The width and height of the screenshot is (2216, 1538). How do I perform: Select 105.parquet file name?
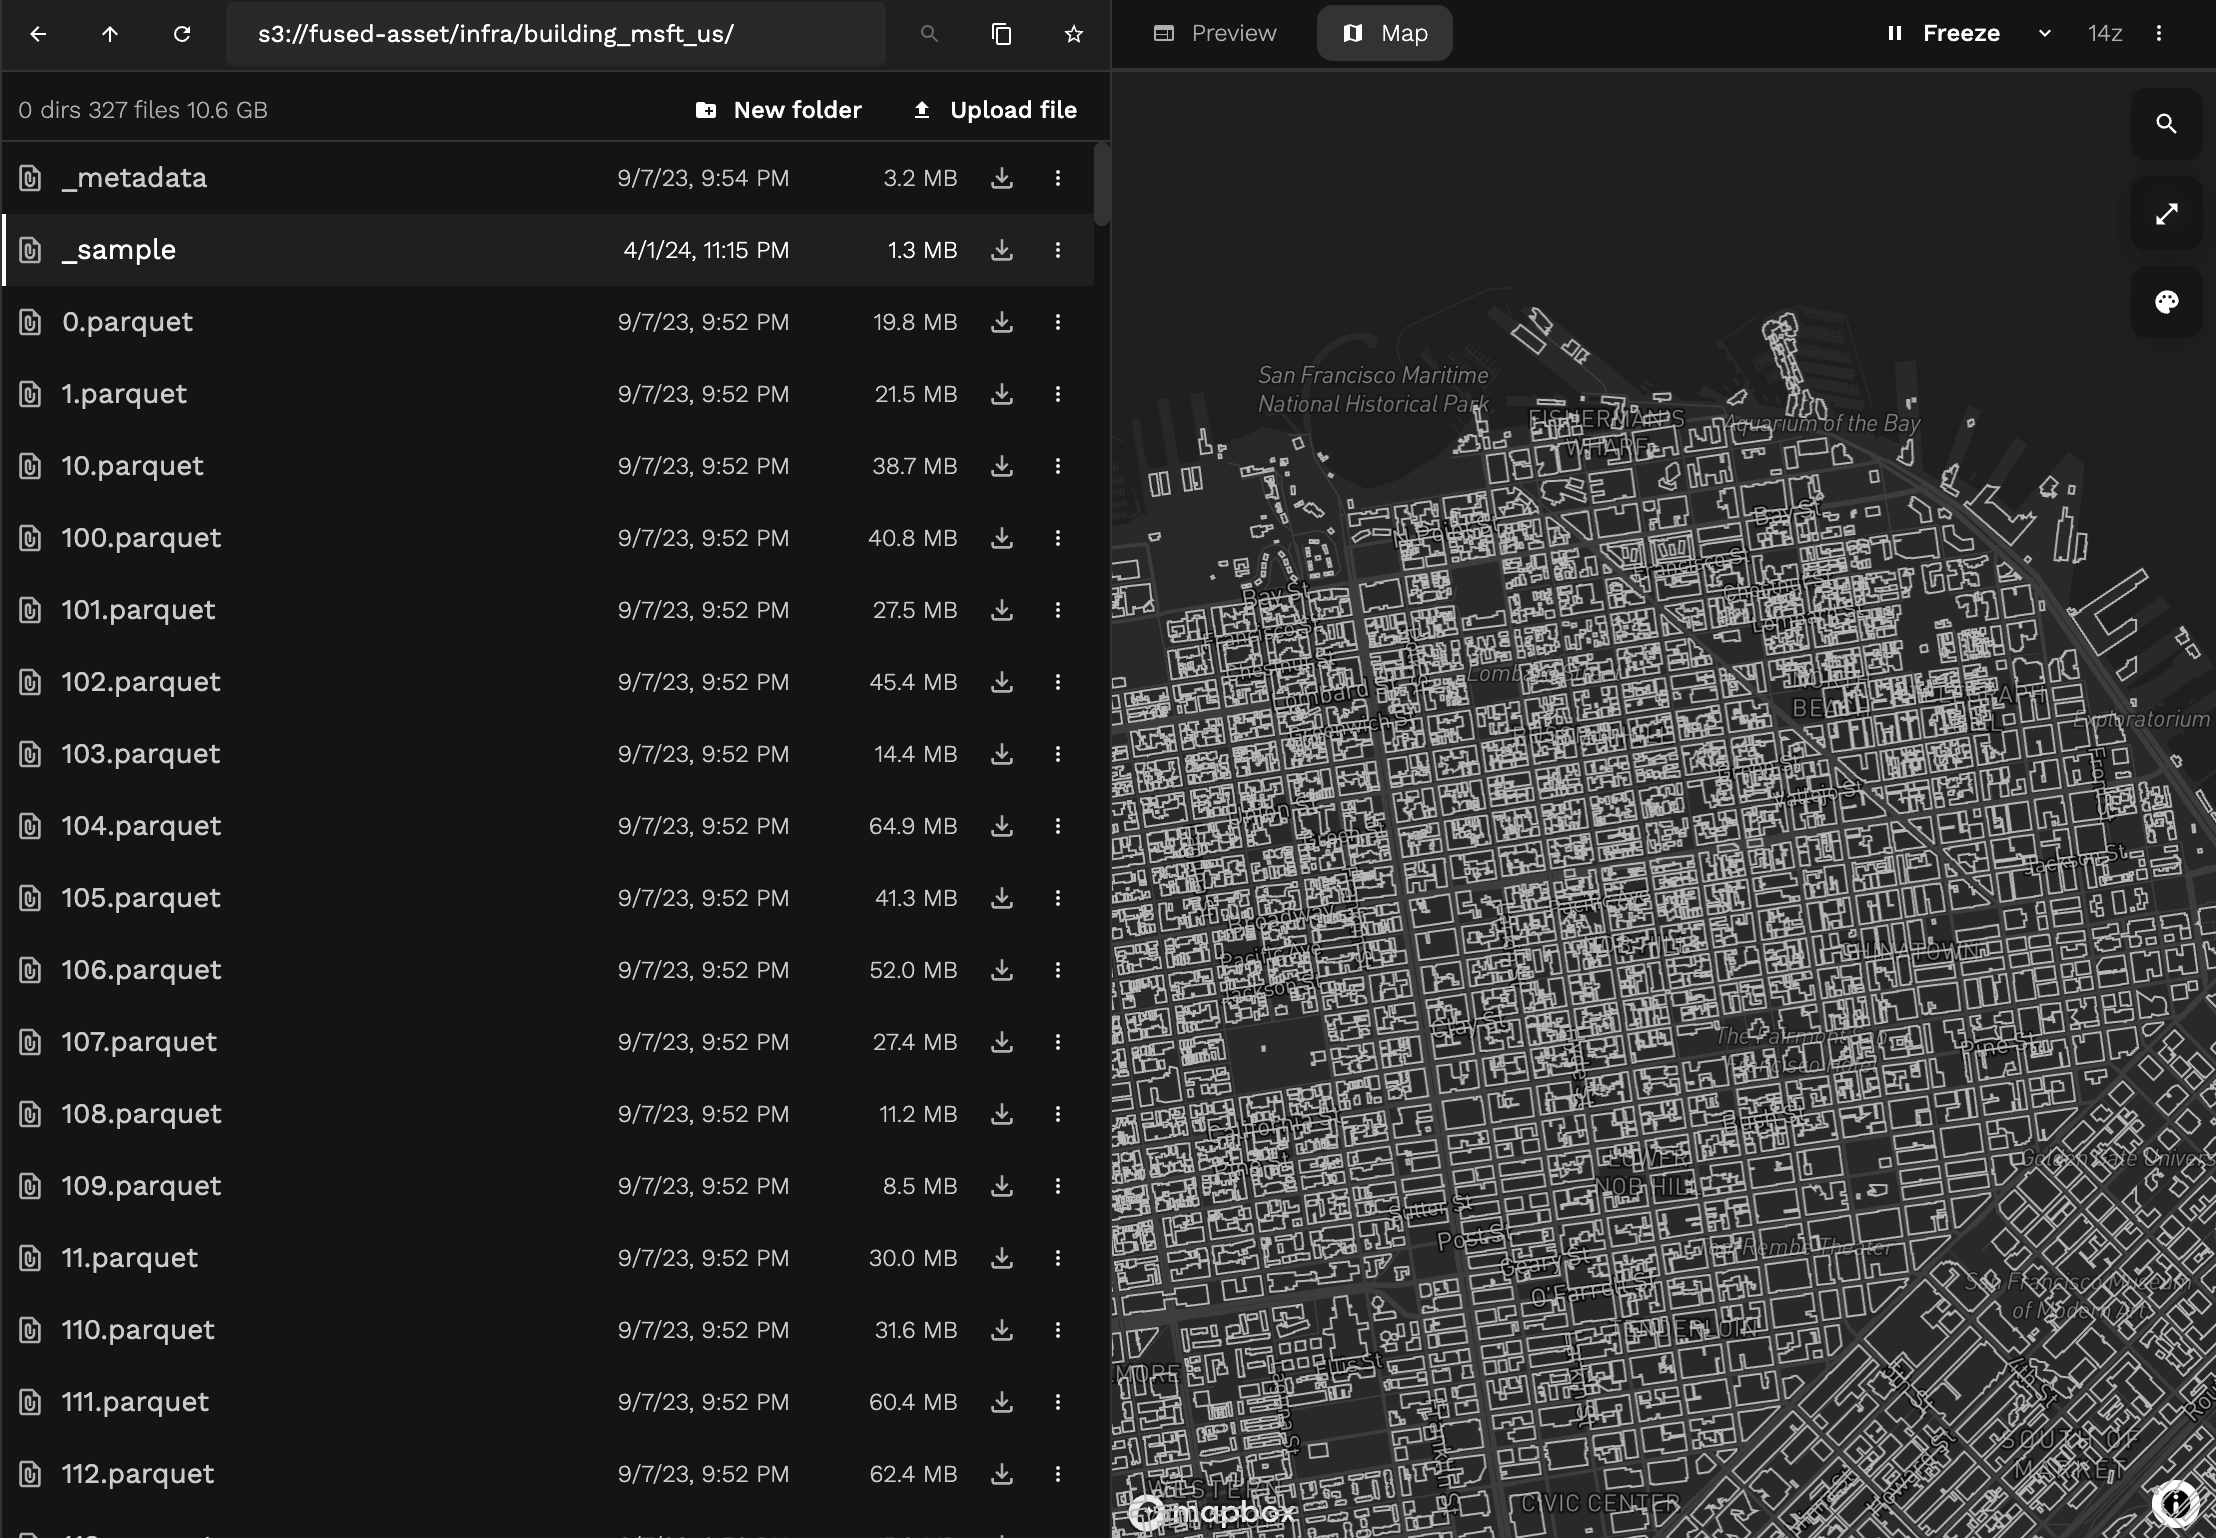(x=141, y=898)
